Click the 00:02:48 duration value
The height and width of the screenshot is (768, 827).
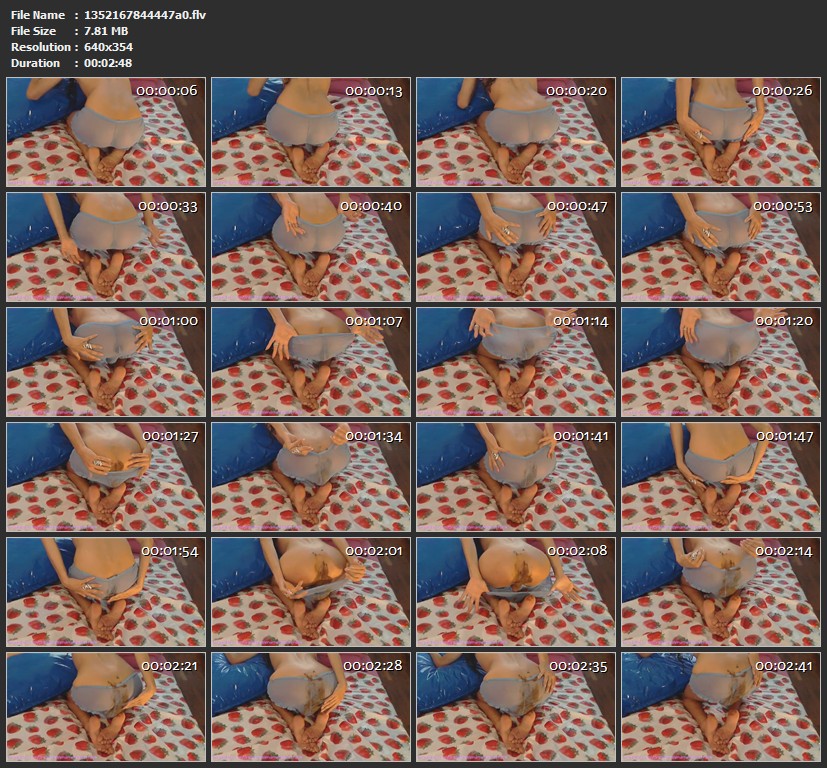108,63
